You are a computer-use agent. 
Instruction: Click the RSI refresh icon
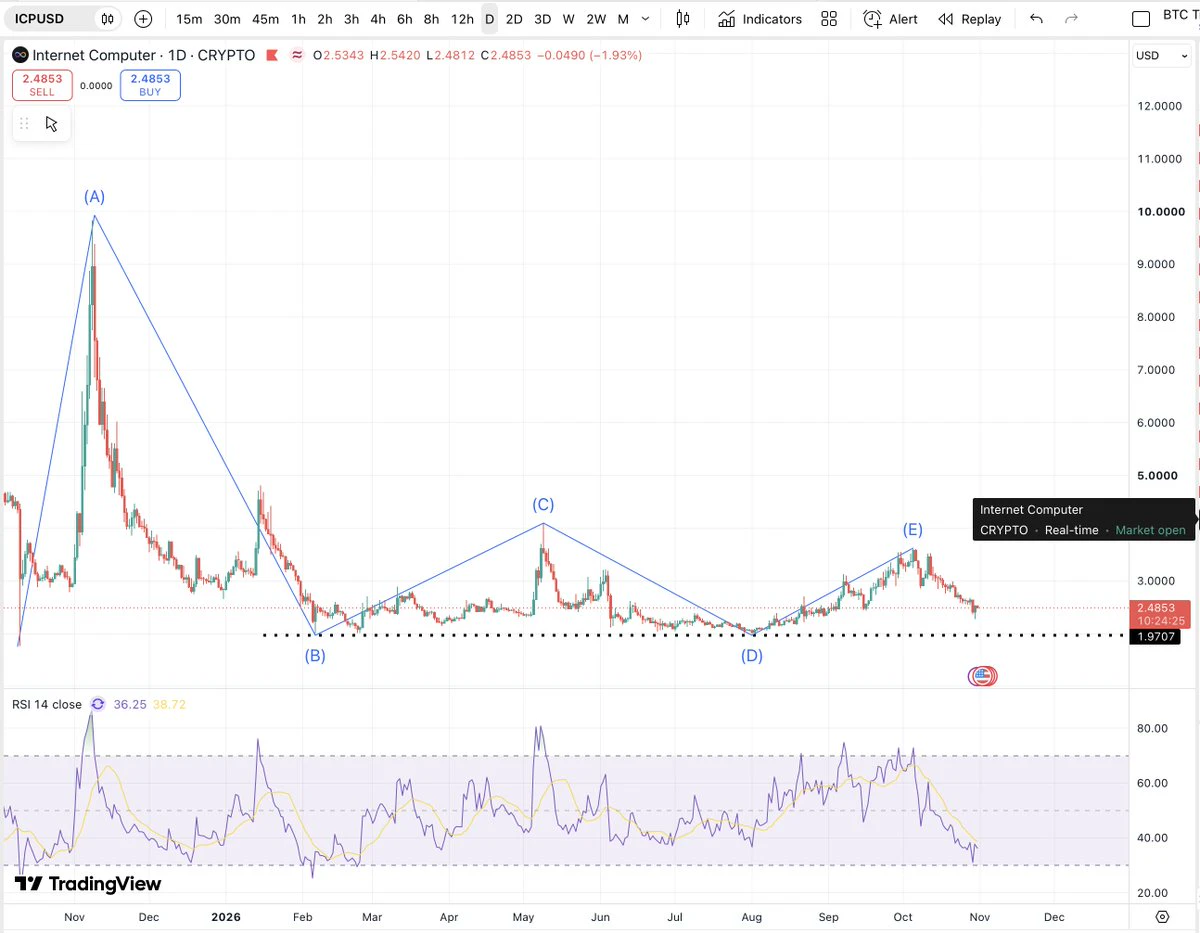97,704
